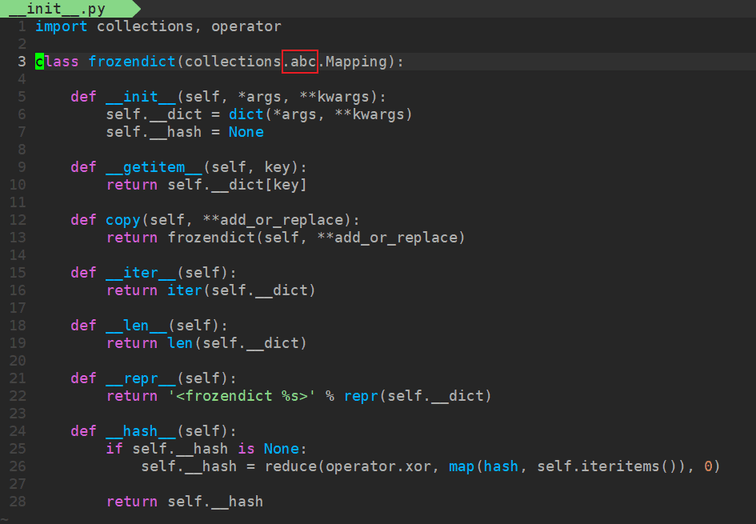Image resolution: width=756 pixels, height=524 pixels.
Task: Click line number 28 in the gutter
Action: coord(18,501)
